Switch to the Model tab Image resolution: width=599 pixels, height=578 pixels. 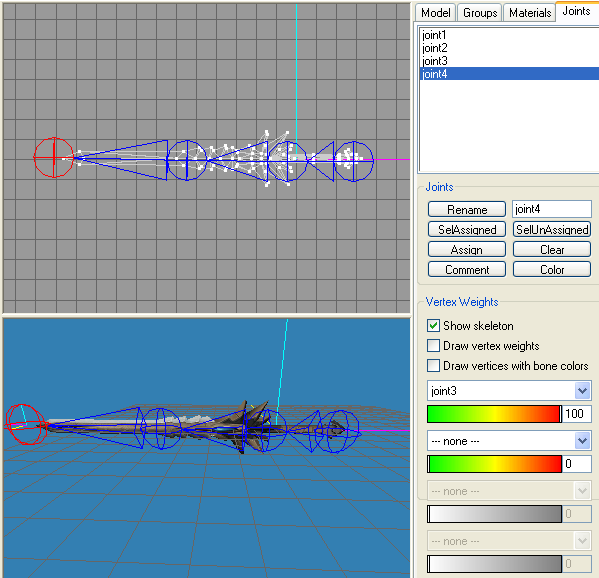click(x=435, y=13)
